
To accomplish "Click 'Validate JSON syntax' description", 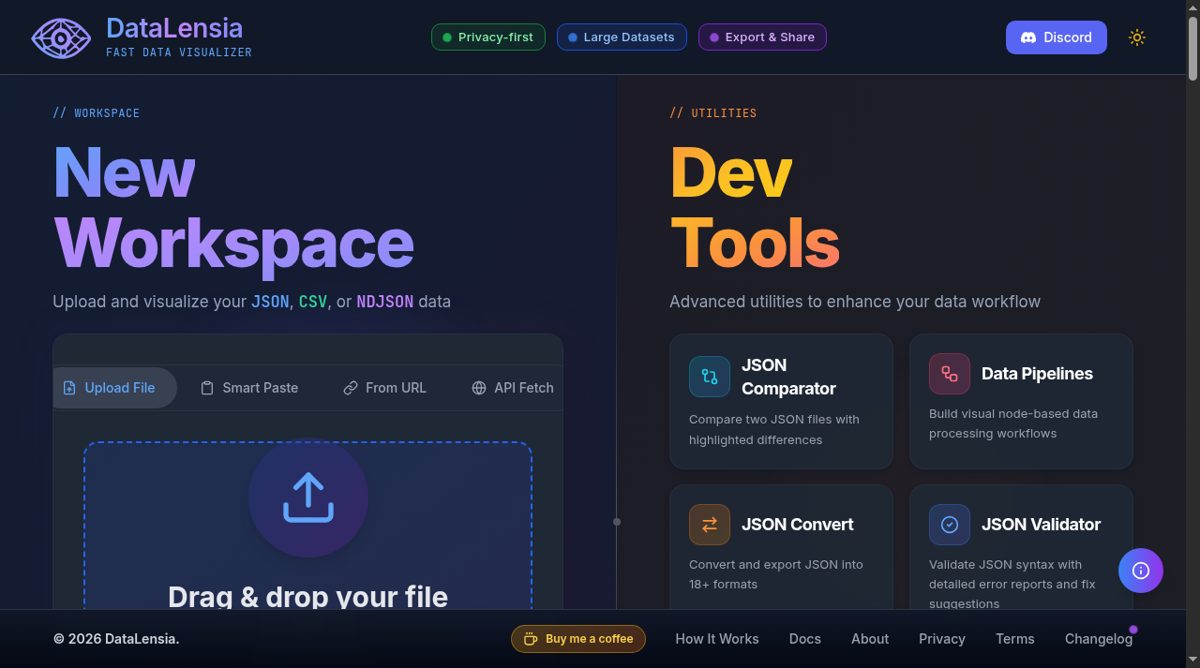I will point(1012,584).
